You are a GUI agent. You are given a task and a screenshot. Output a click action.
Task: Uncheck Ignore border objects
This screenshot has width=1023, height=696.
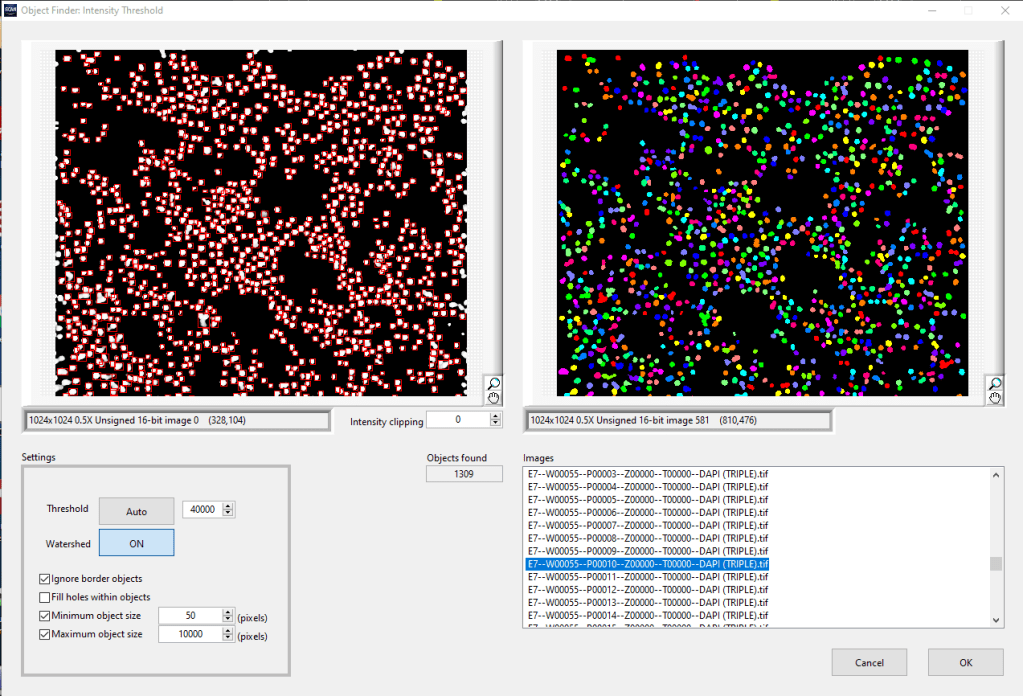(x=45, y=579)
